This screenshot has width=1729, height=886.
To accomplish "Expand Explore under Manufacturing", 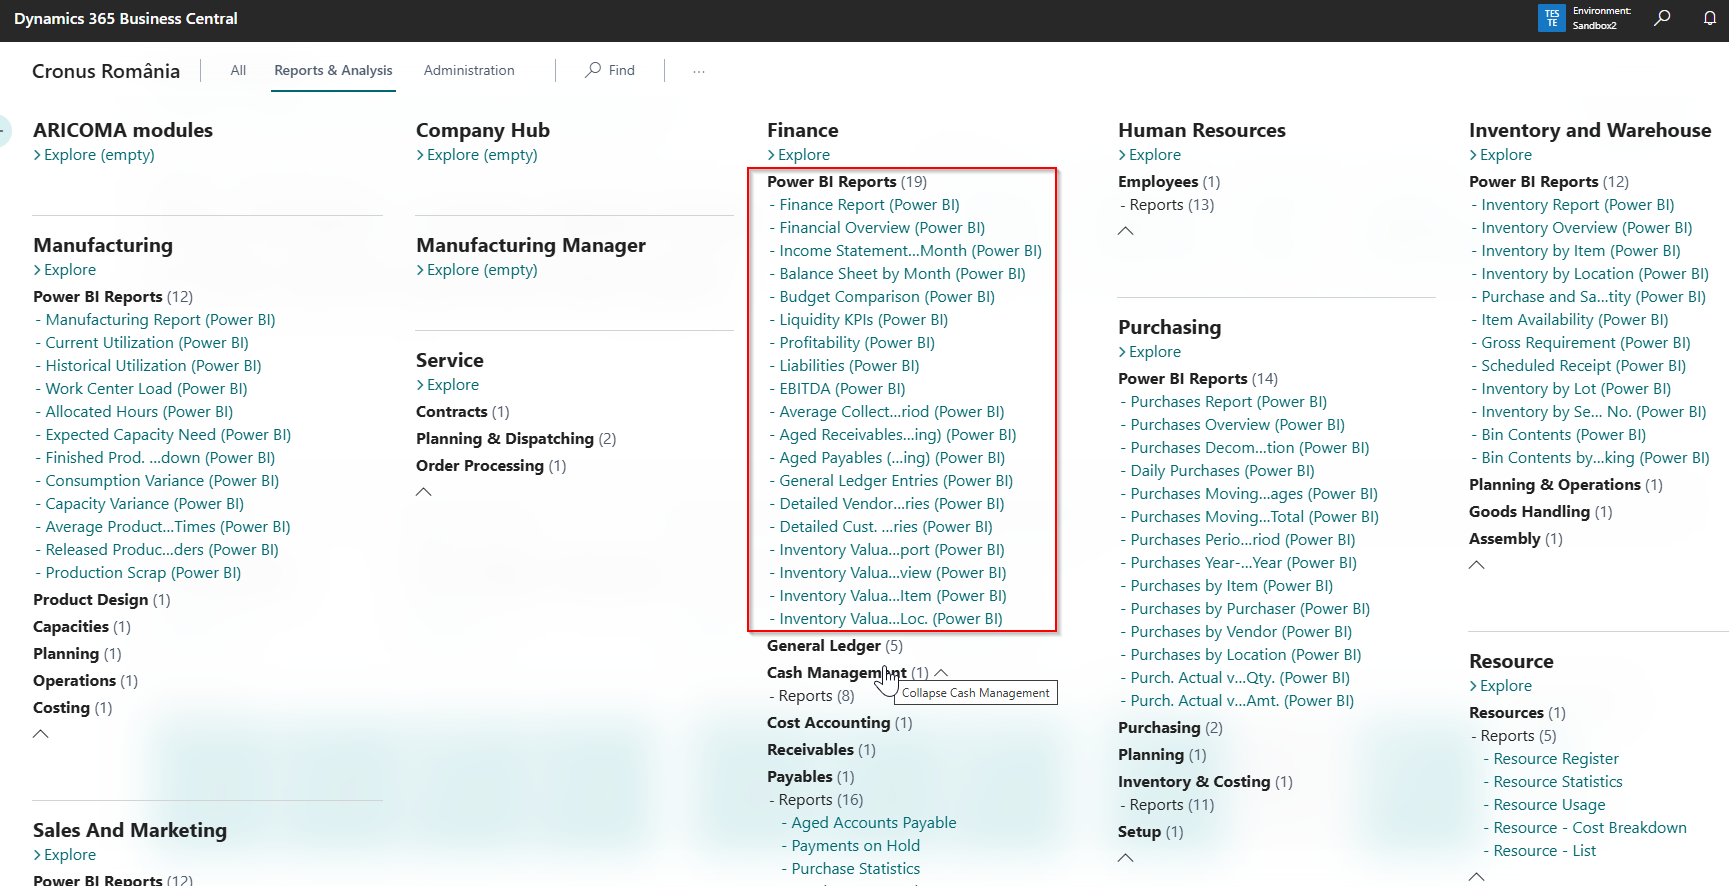I will [x=64, y=270].
